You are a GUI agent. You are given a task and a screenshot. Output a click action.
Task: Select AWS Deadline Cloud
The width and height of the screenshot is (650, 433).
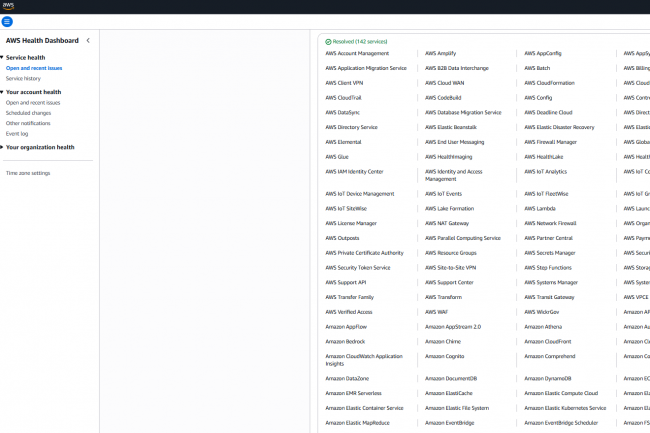click(548, 112)
